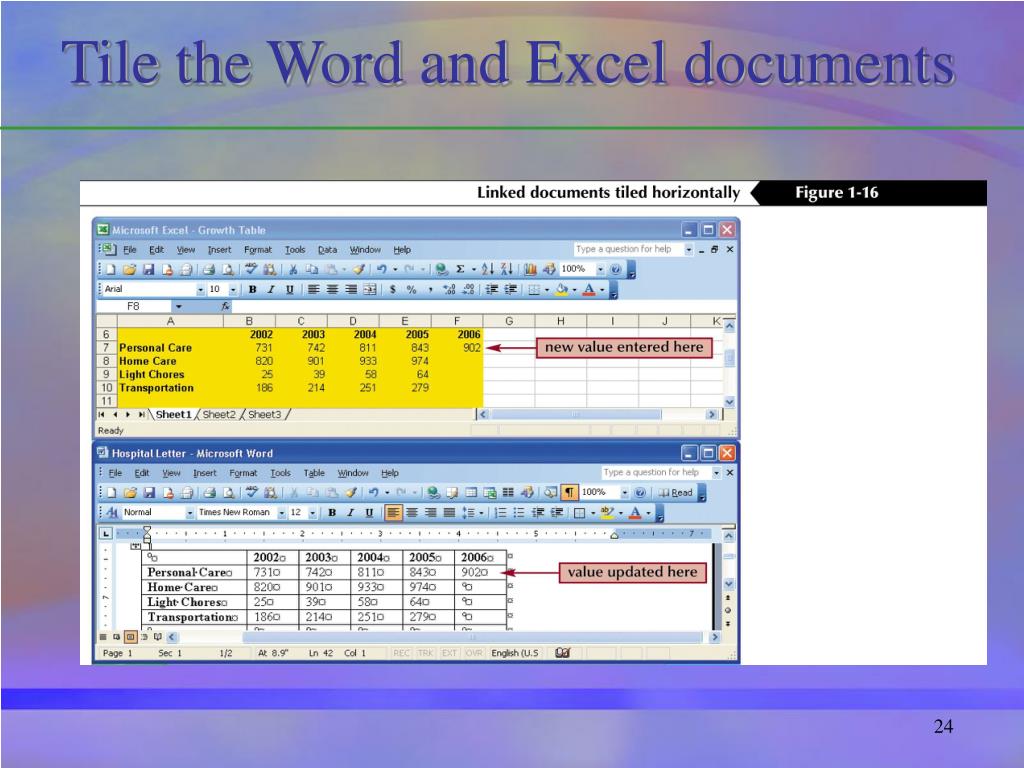Click the Highlight color pen in Word
The width and height of the screenshot is (1024, 768).
click(607, 513)
